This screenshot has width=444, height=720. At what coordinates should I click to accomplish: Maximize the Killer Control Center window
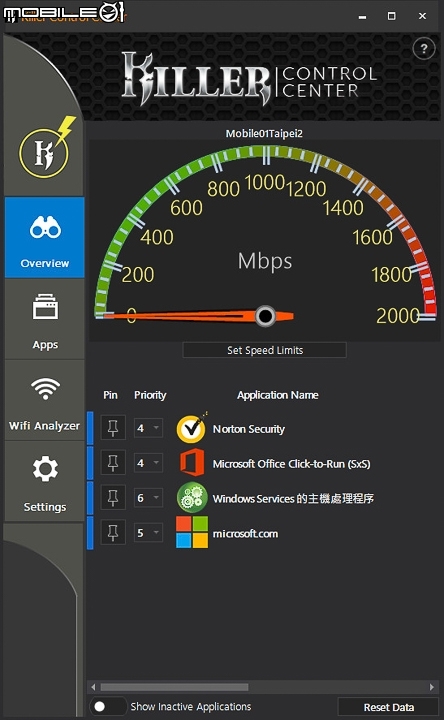click(x=391, y=16)
